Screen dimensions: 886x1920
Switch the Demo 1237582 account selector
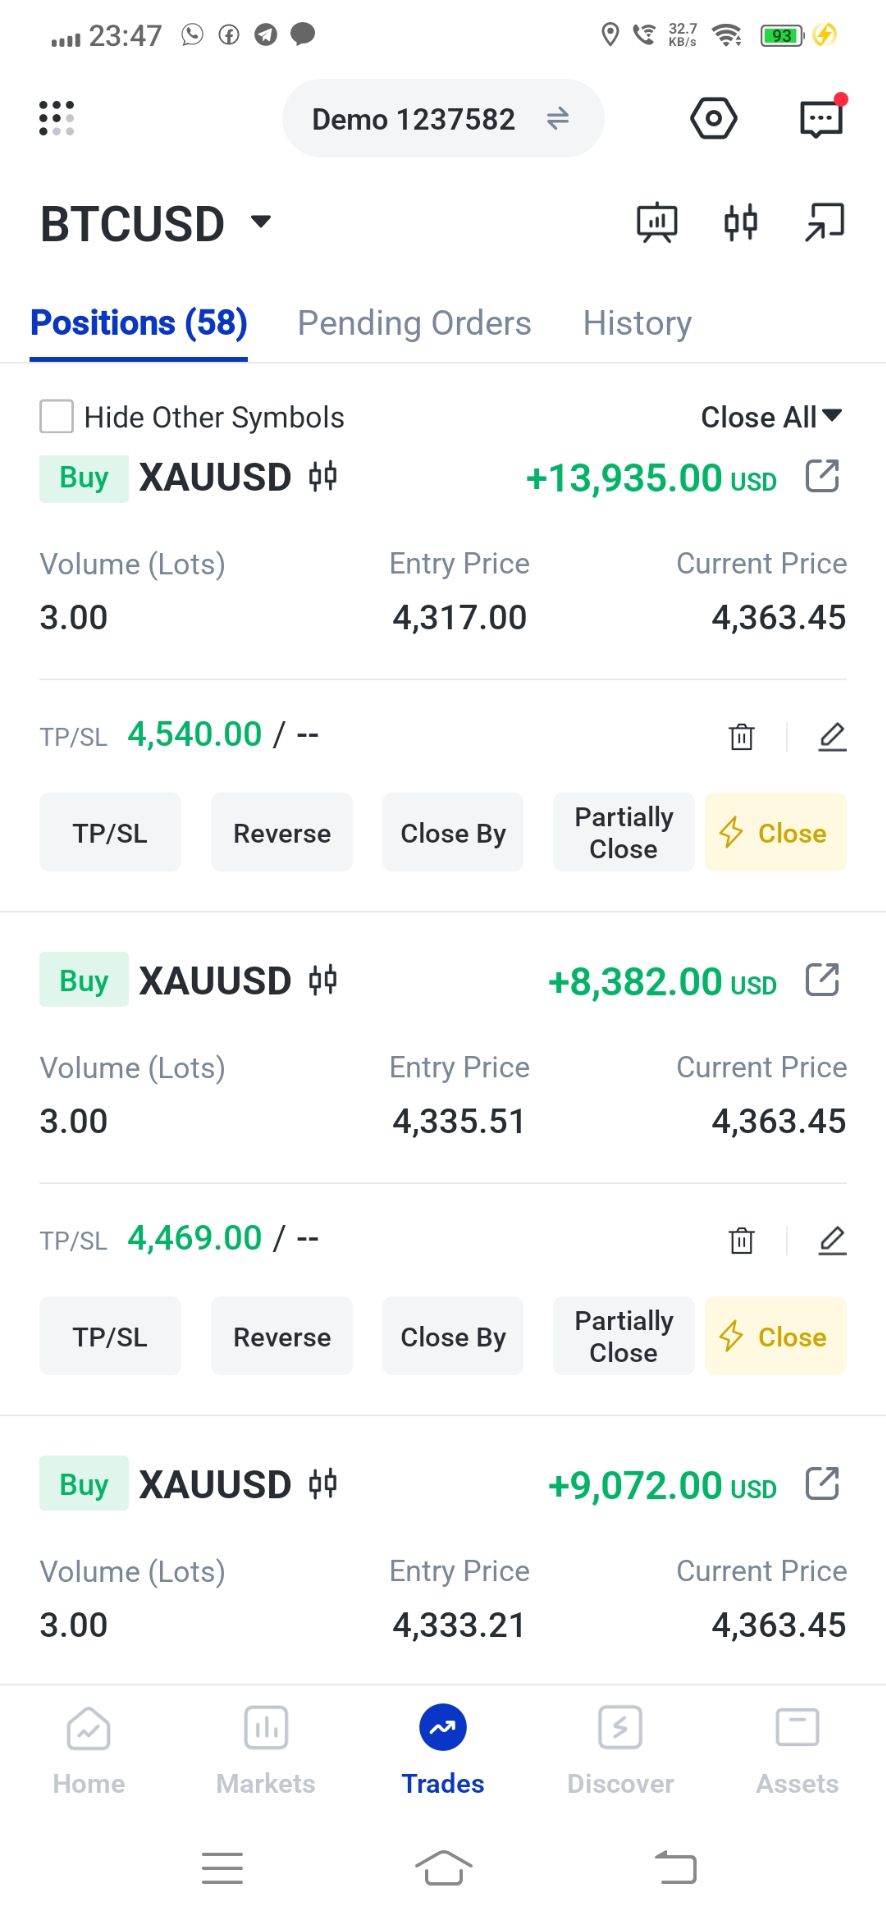point(443,119)
